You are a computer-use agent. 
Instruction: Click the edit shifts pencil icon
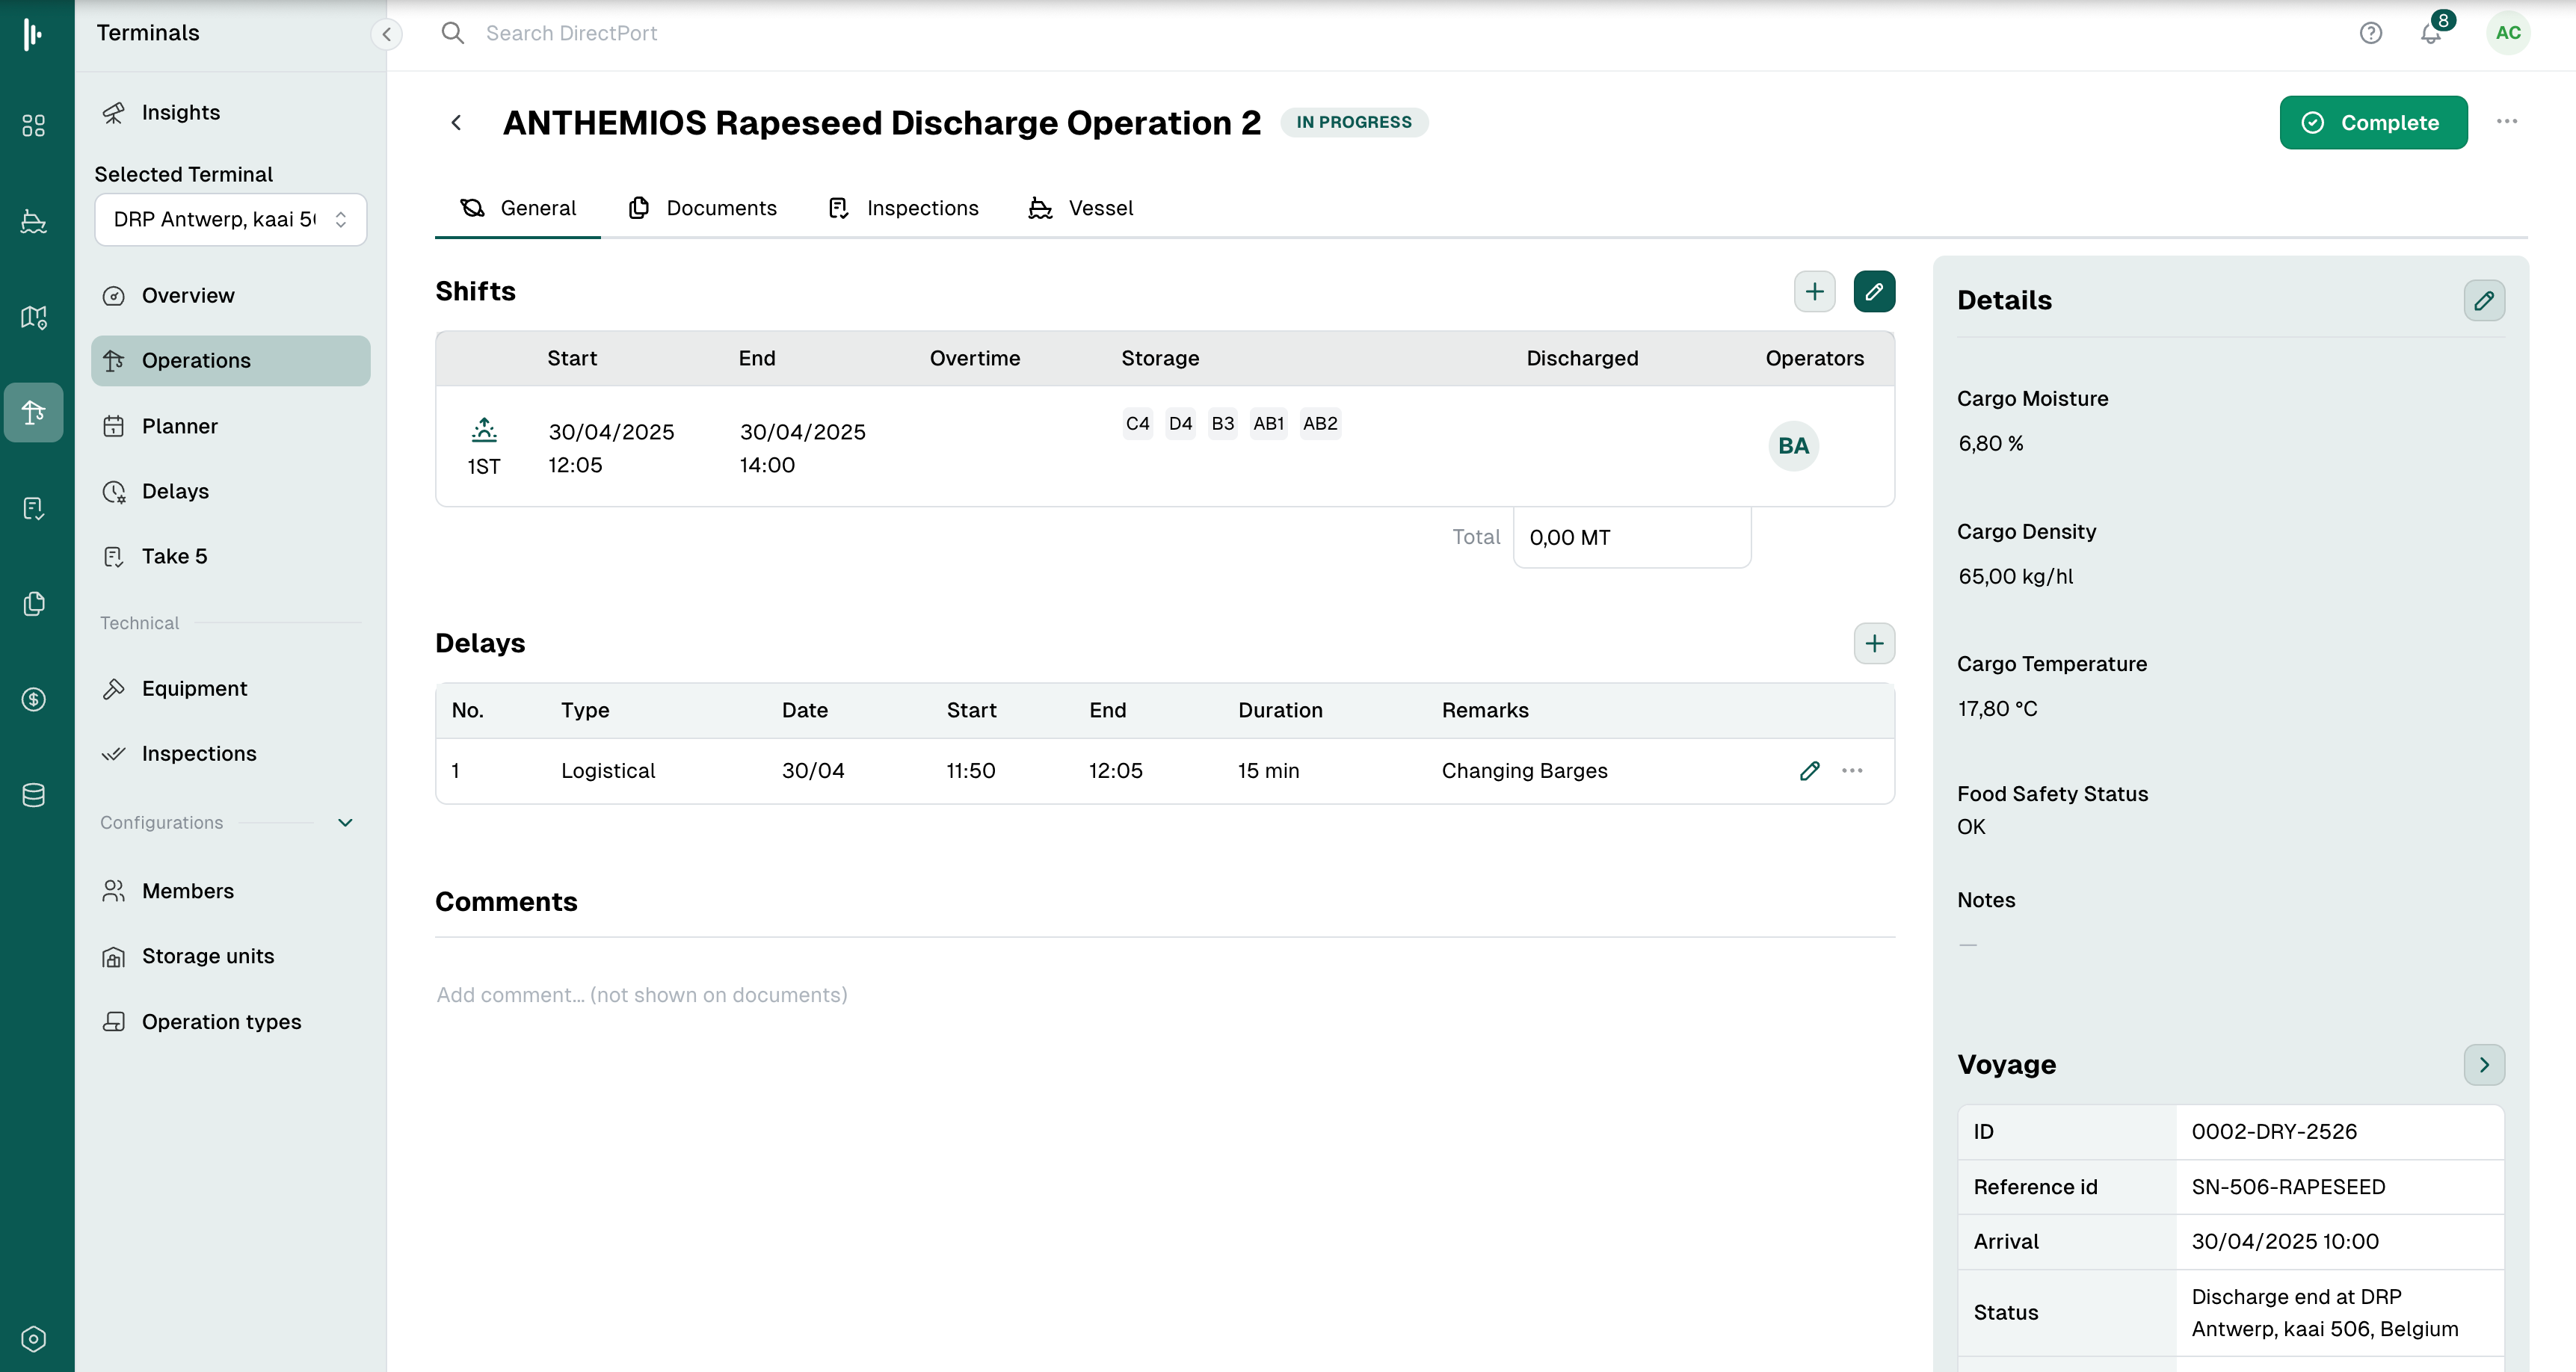pyautogui.click(x=1874, y=291)
